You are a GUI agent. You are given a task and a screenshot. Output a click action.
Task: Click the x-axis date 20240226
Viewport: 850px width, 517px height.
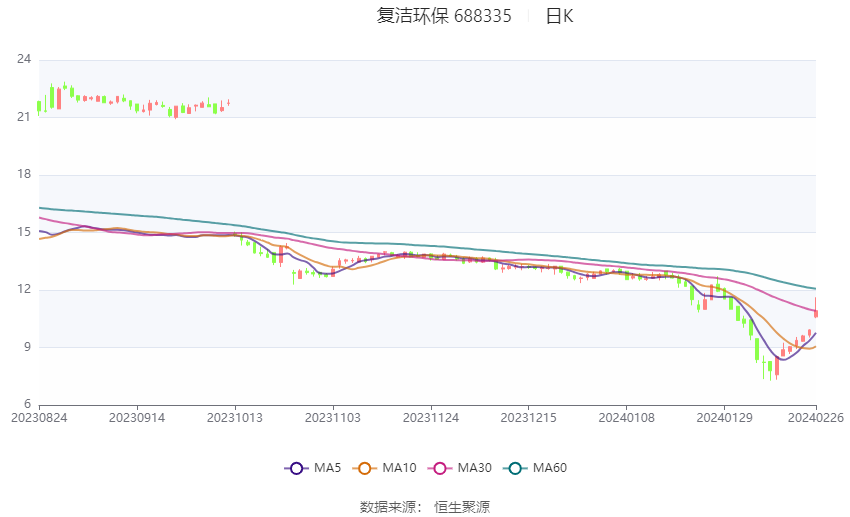click(816, 418)
